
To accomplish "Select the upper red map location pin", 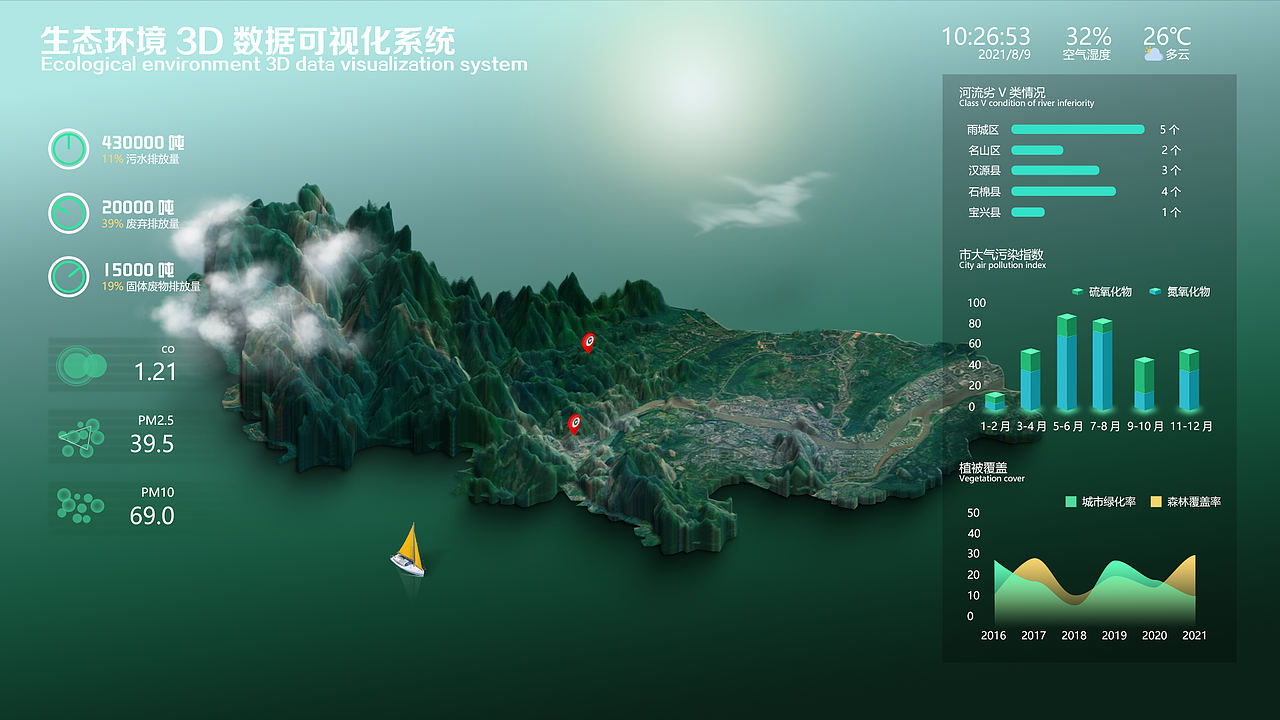I will (589, 343).
